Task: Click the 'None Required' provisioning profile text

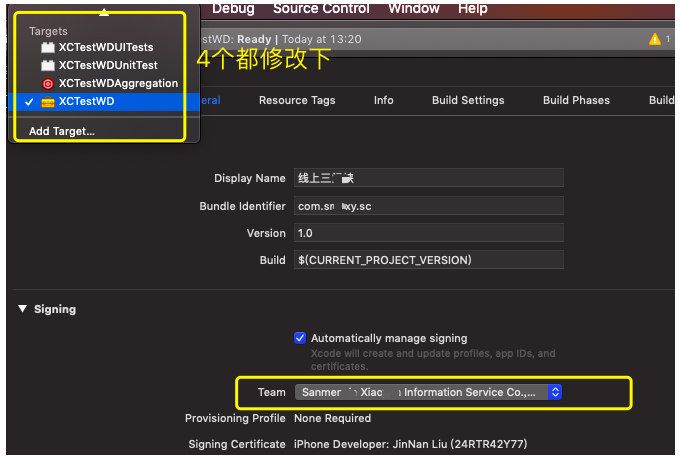Action: [x=332, y=418]
